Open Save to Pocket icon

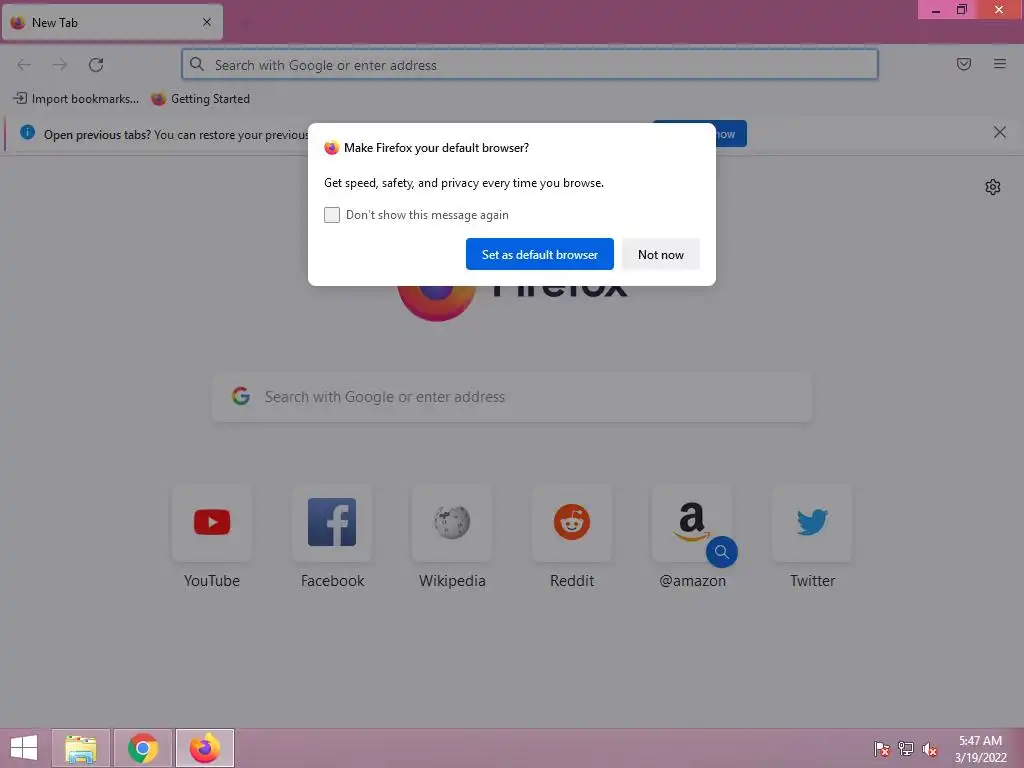click(x=963, y=64)
